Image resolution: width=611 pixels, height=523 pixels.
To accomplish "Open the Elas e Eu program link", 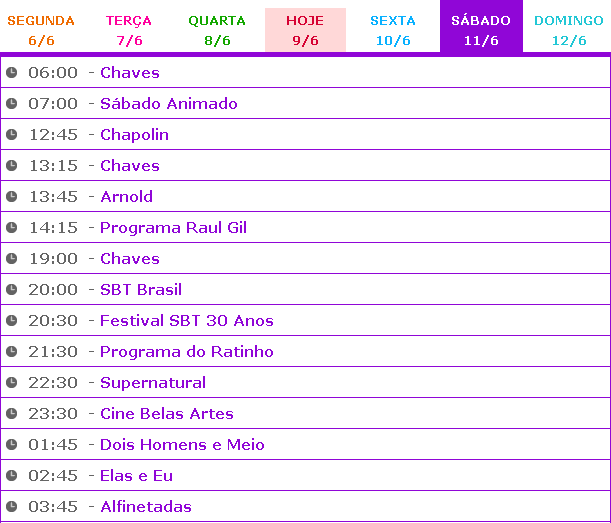I will click(x=136, y=476).
